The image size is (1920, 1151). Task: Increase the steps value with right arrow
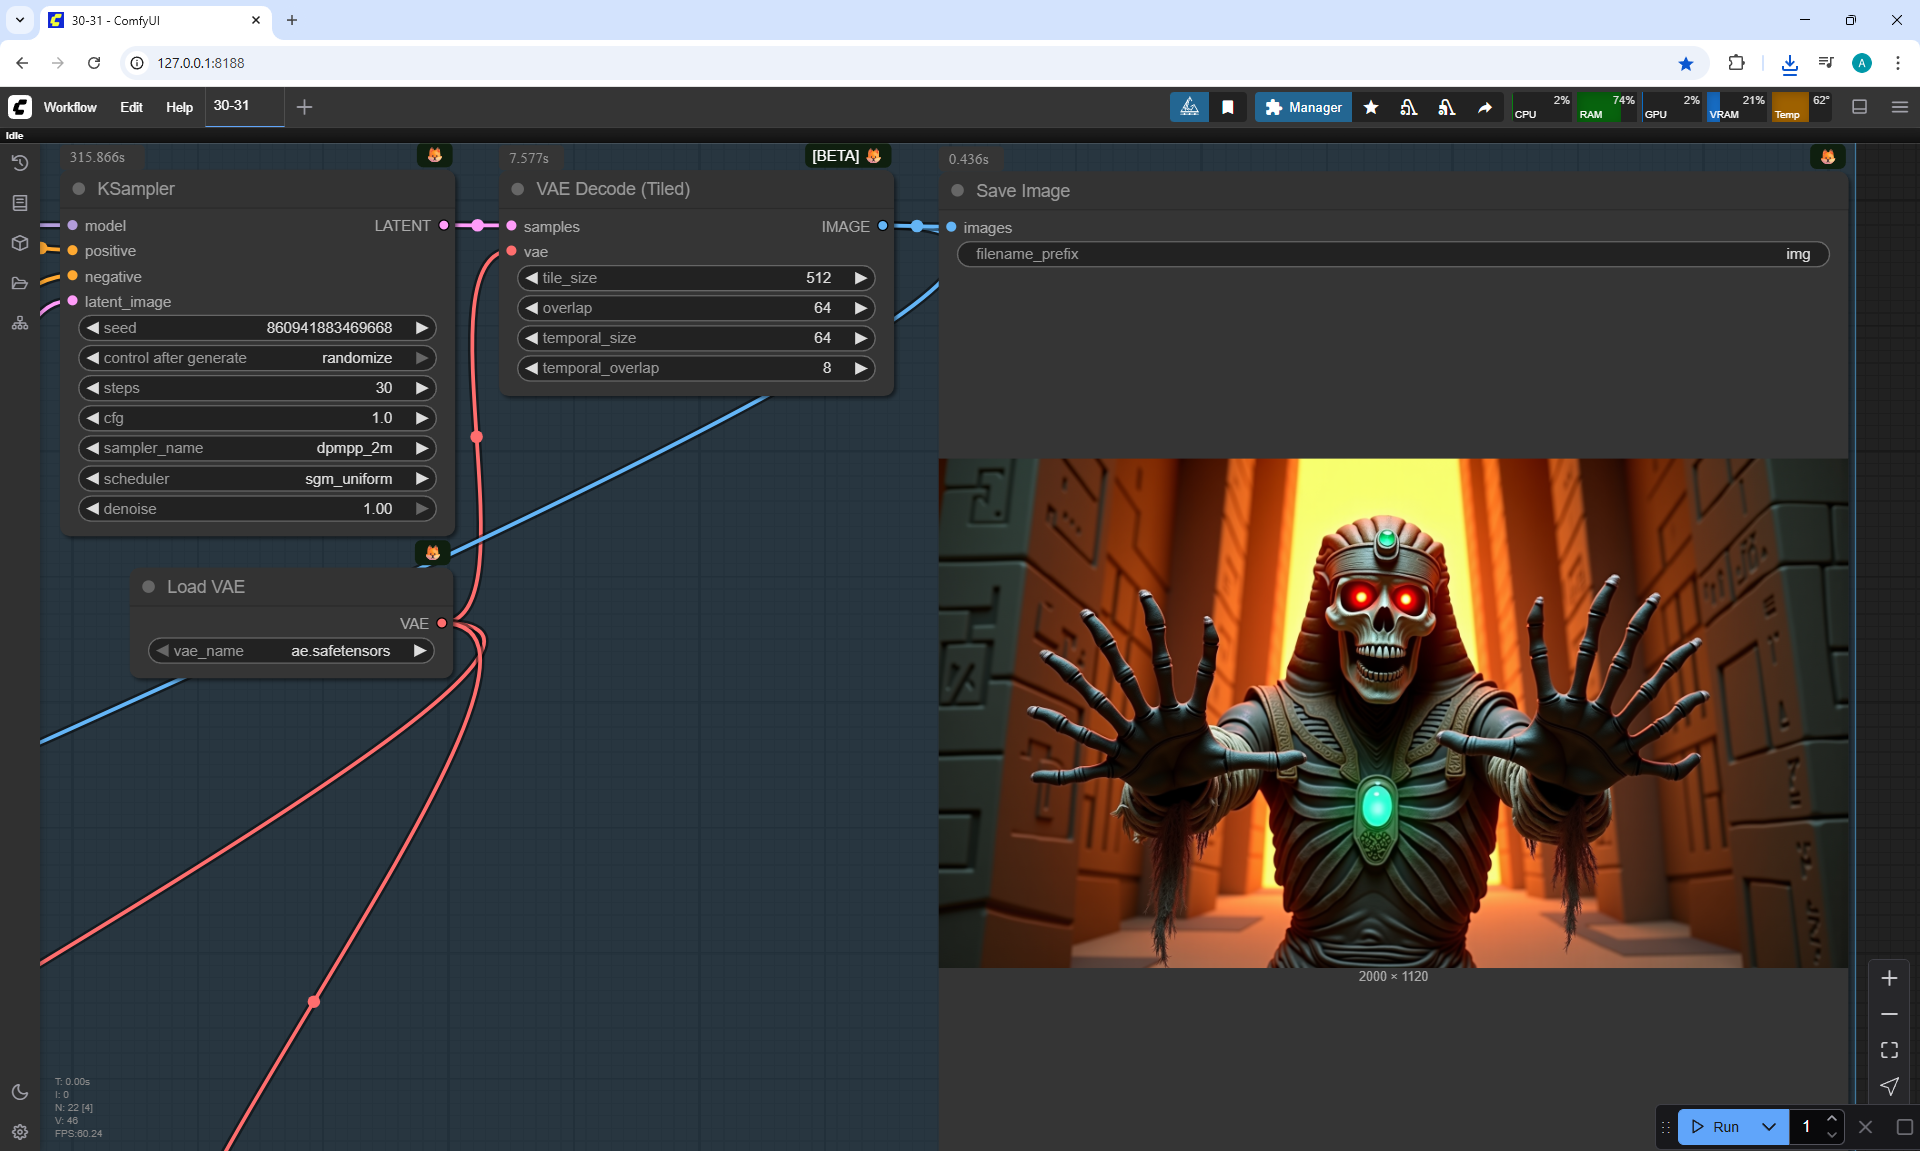coord(422,388)
